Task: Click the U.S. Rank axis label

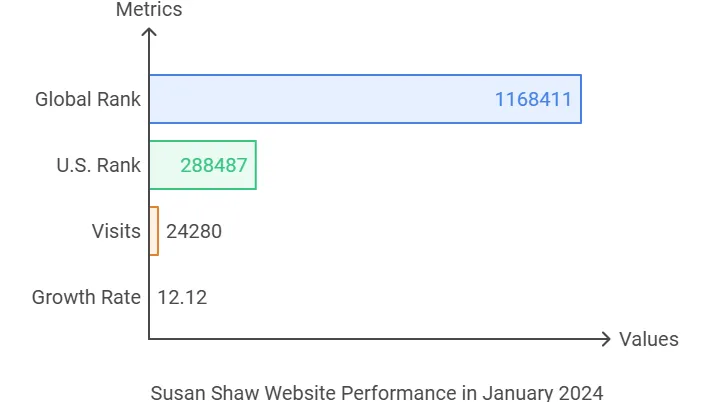Action: [x=98, y=165]
